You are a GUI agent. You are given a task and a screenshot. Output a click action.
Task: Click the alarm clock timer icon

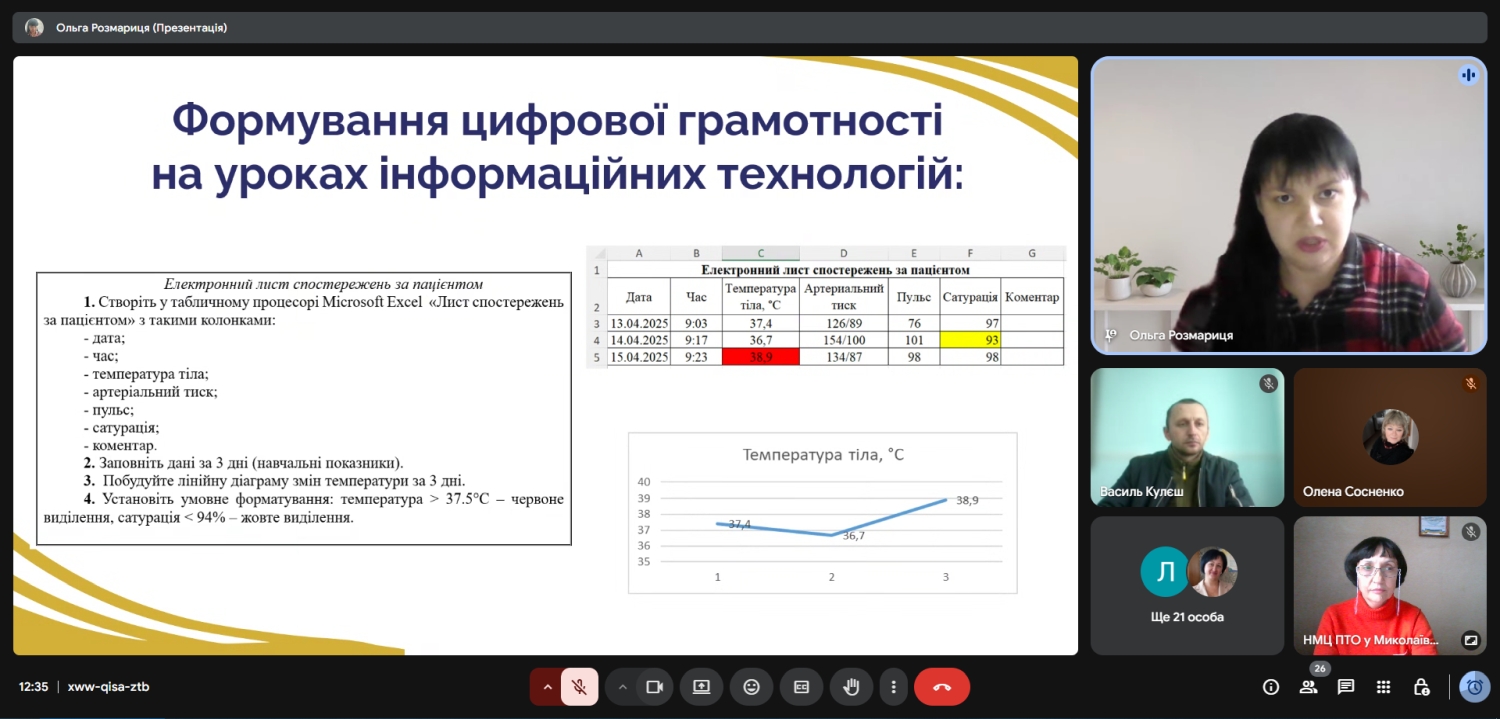(x=1474, y=687)
